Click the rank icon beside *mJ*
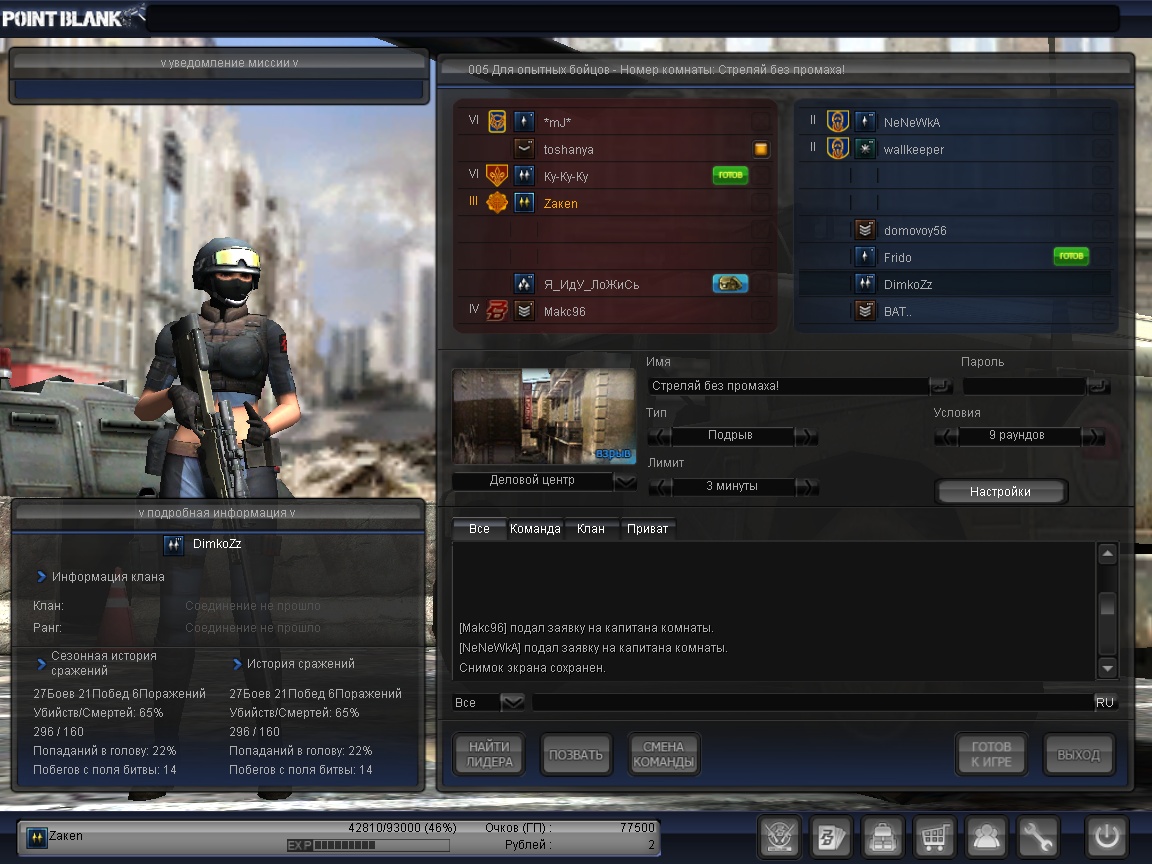 coord(524,121)
